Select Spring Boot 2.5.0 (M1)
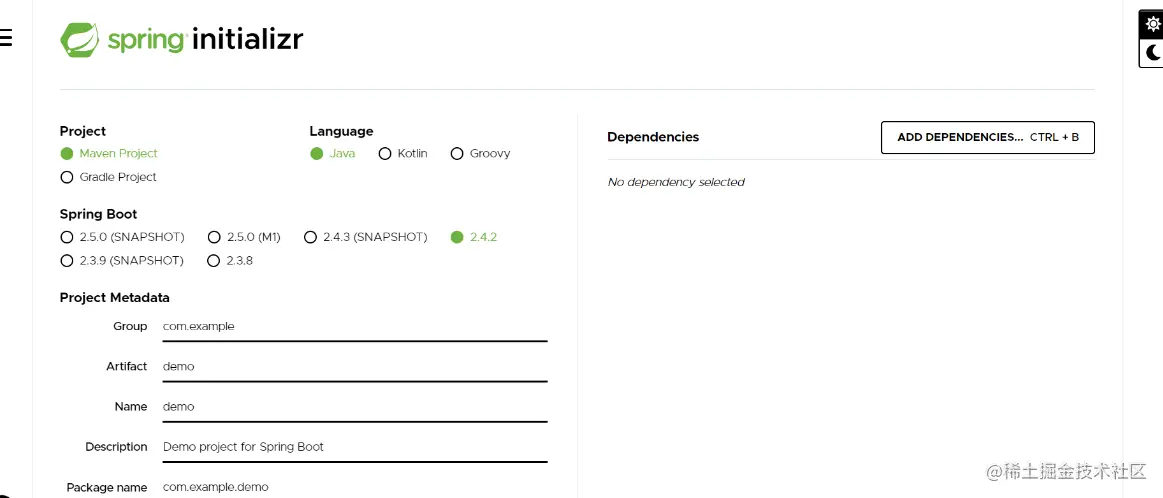Viewport: 1163px width, 498px height. (x=243, y=237)
